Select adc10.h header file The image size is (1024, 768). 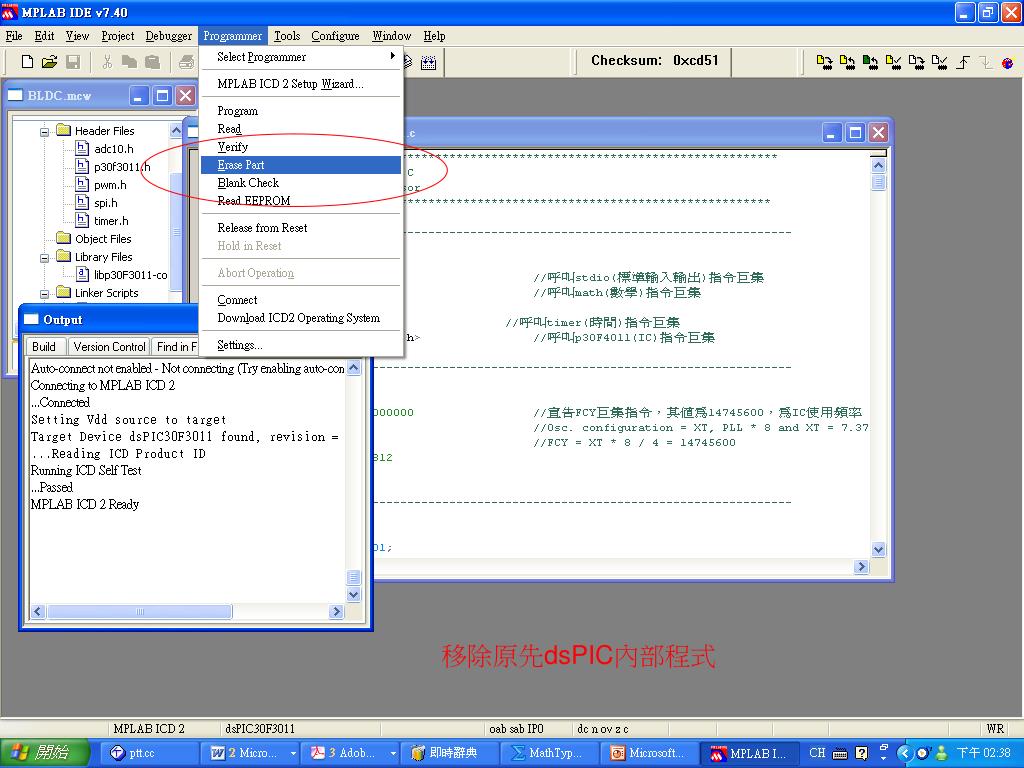[x=114, y=149]
